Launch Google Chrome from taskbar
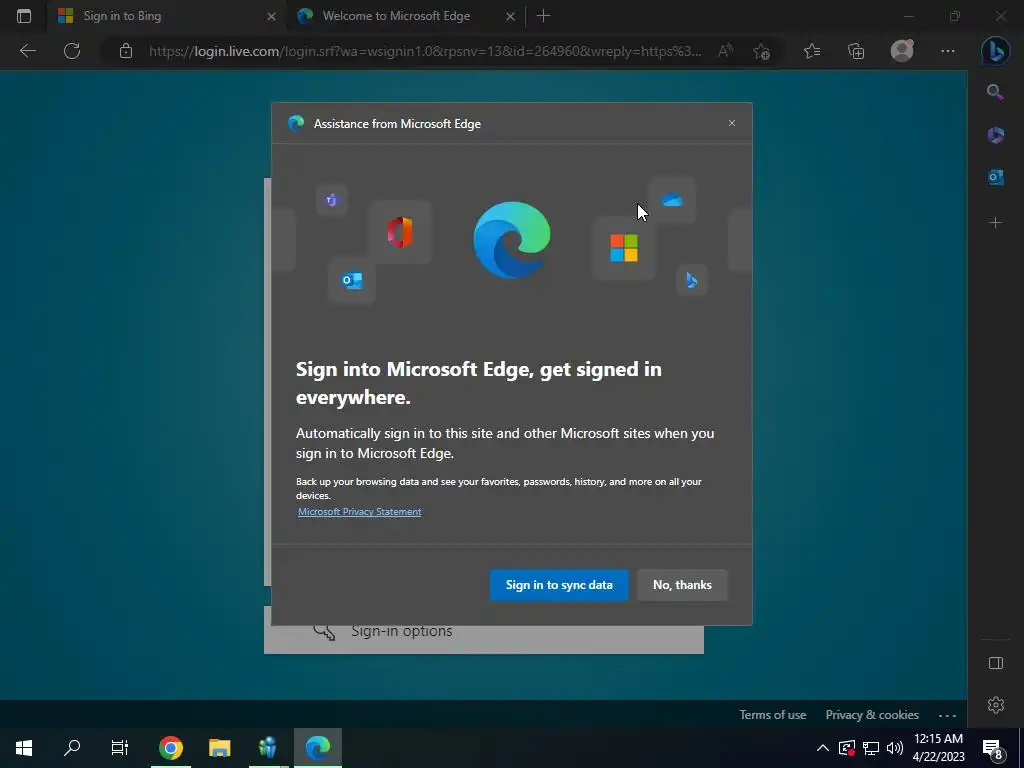 pos(170,748)
